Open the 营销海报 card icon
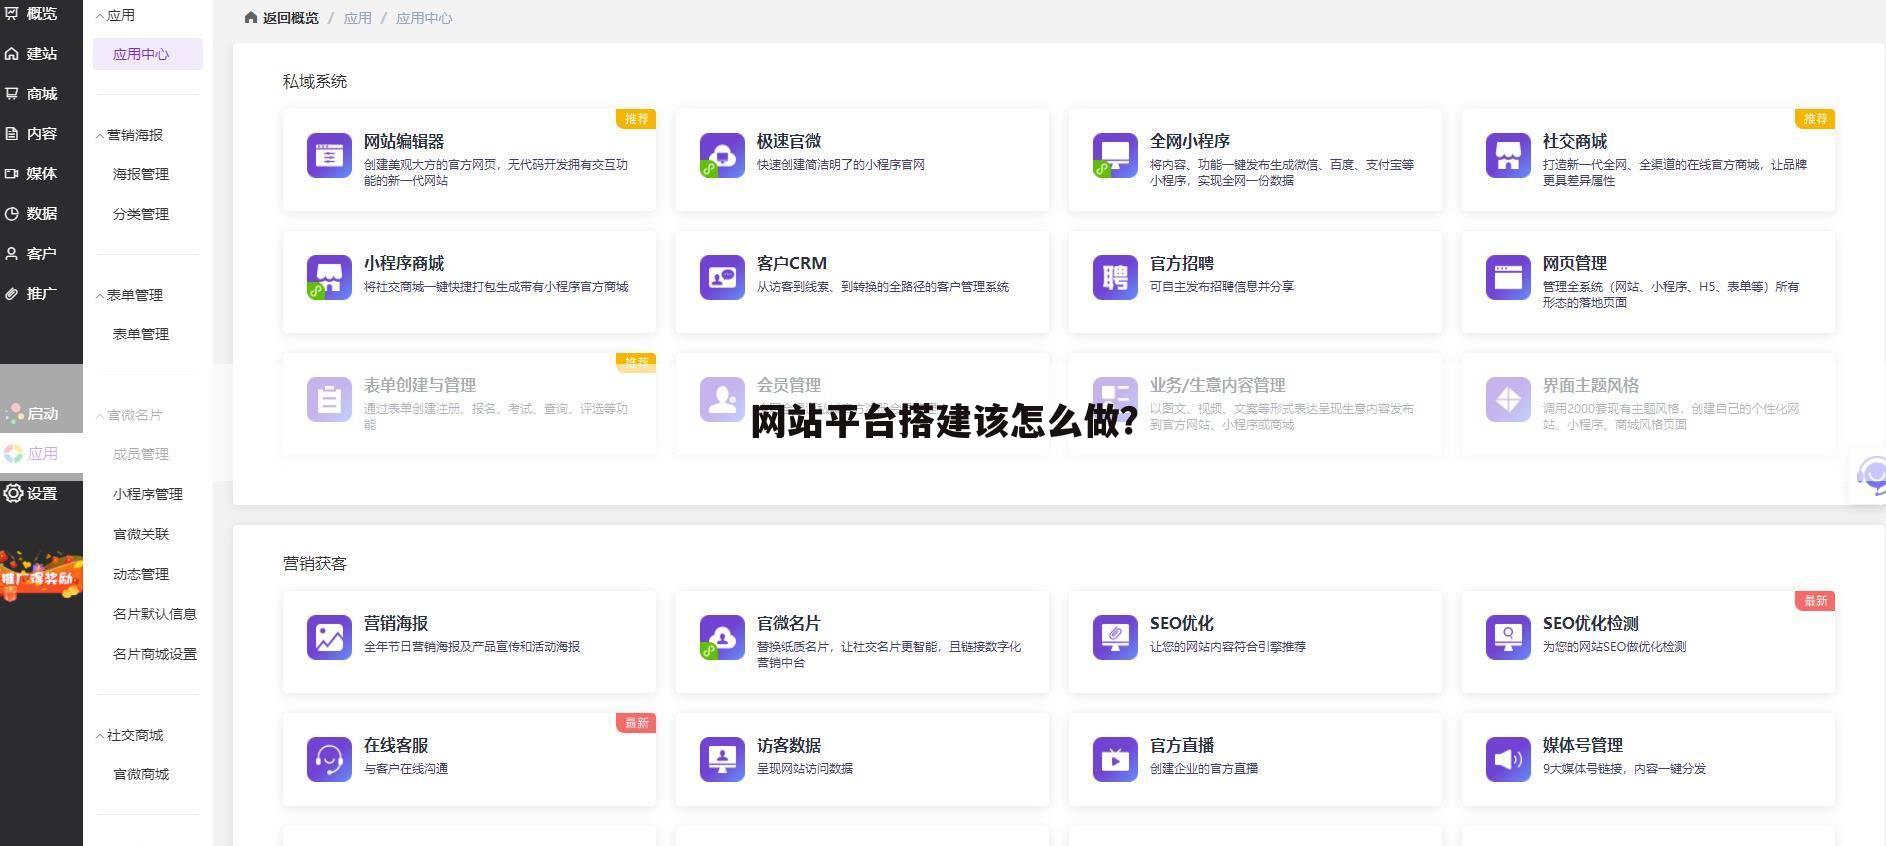This screenshot has height=846, width=1886. pos(329,638)
